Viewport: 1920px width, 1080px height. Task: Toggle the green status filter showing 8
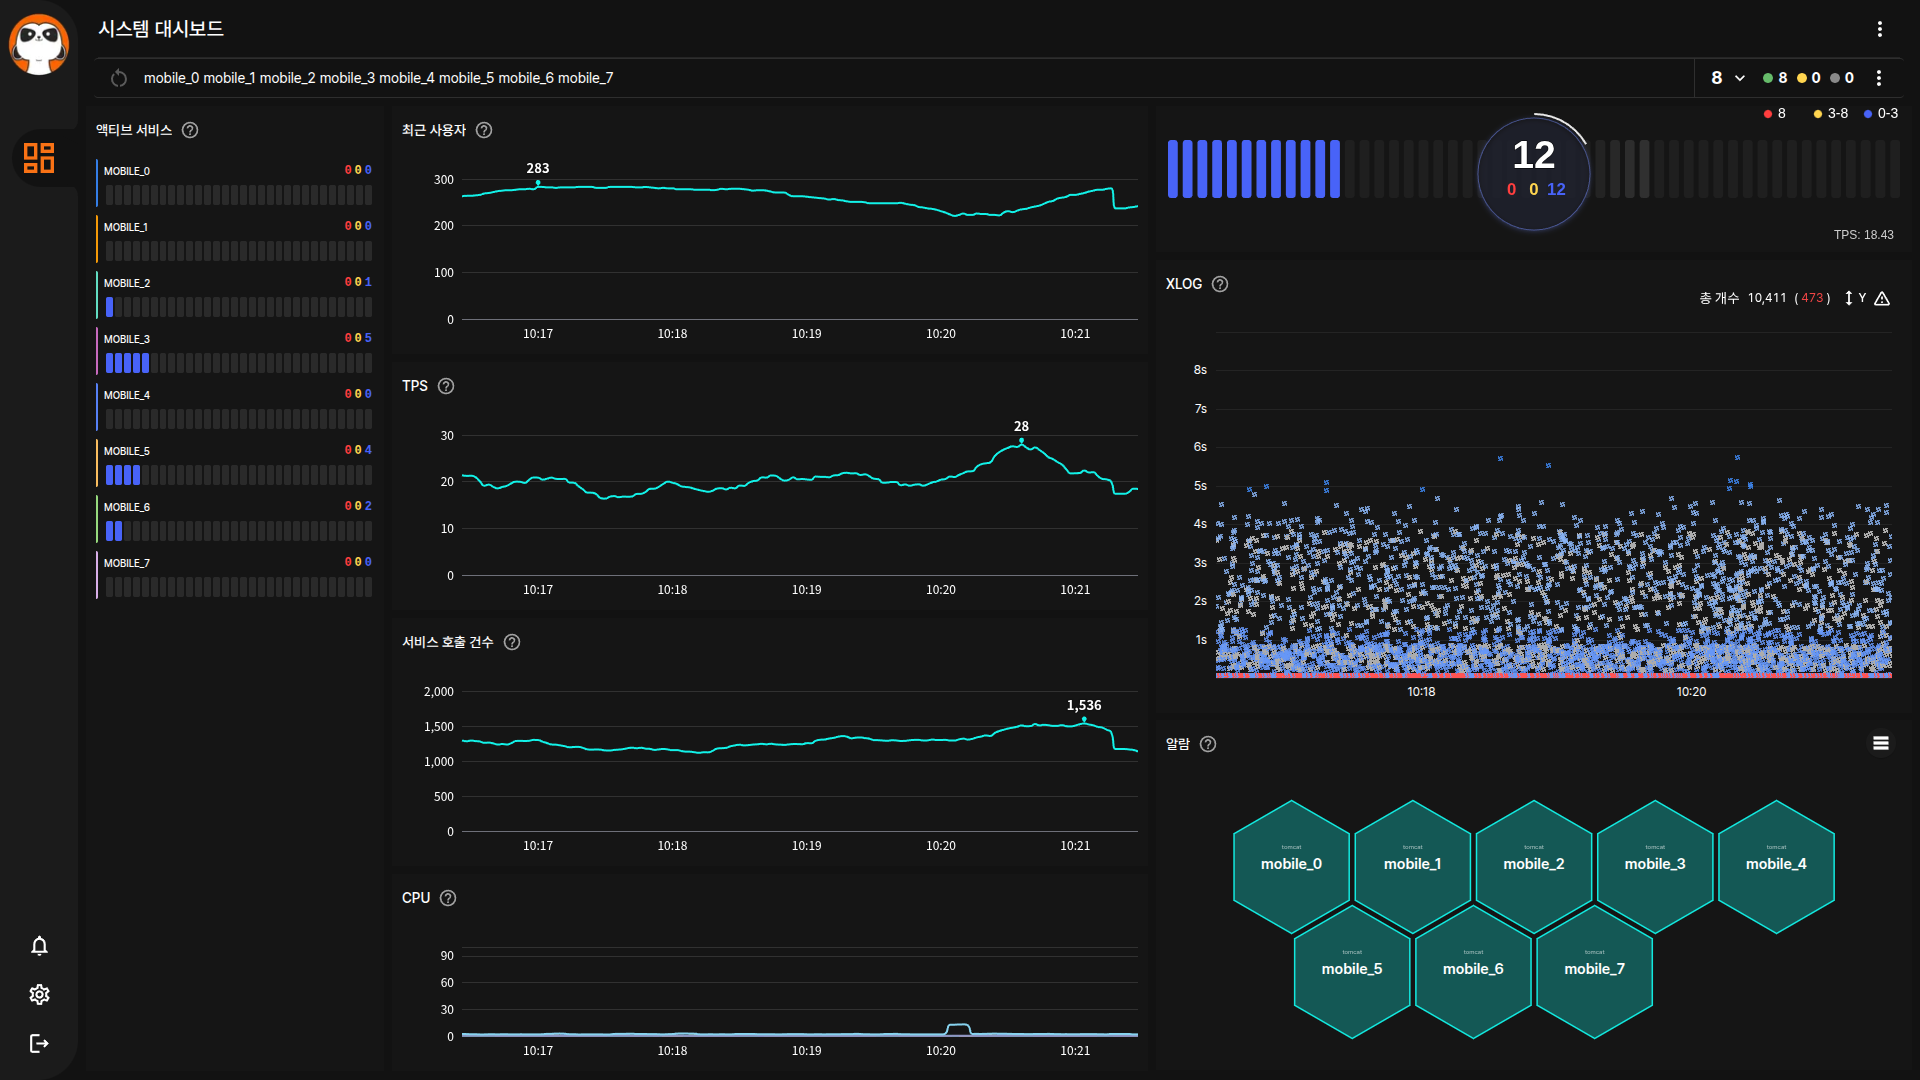pyautogui.click(x=1775, y=78)
